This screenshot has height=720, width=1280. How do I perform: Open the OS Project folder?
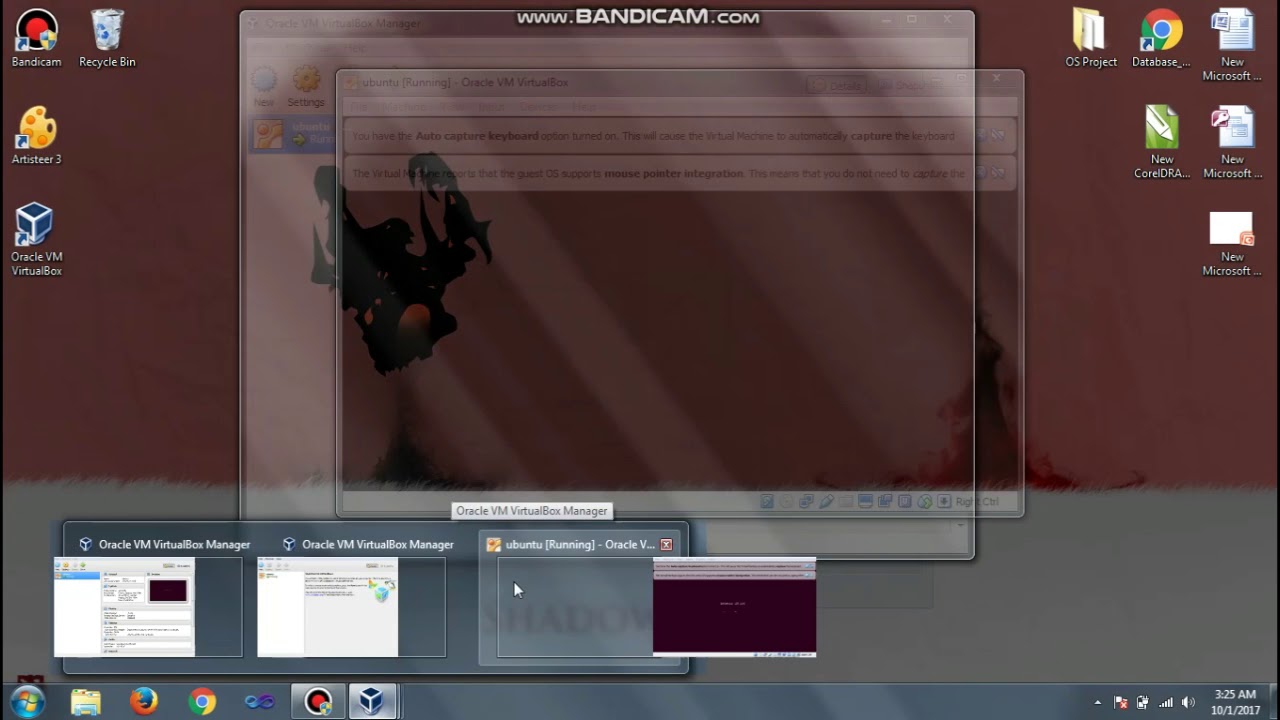pyautogui.click(x=1091, y=38)
